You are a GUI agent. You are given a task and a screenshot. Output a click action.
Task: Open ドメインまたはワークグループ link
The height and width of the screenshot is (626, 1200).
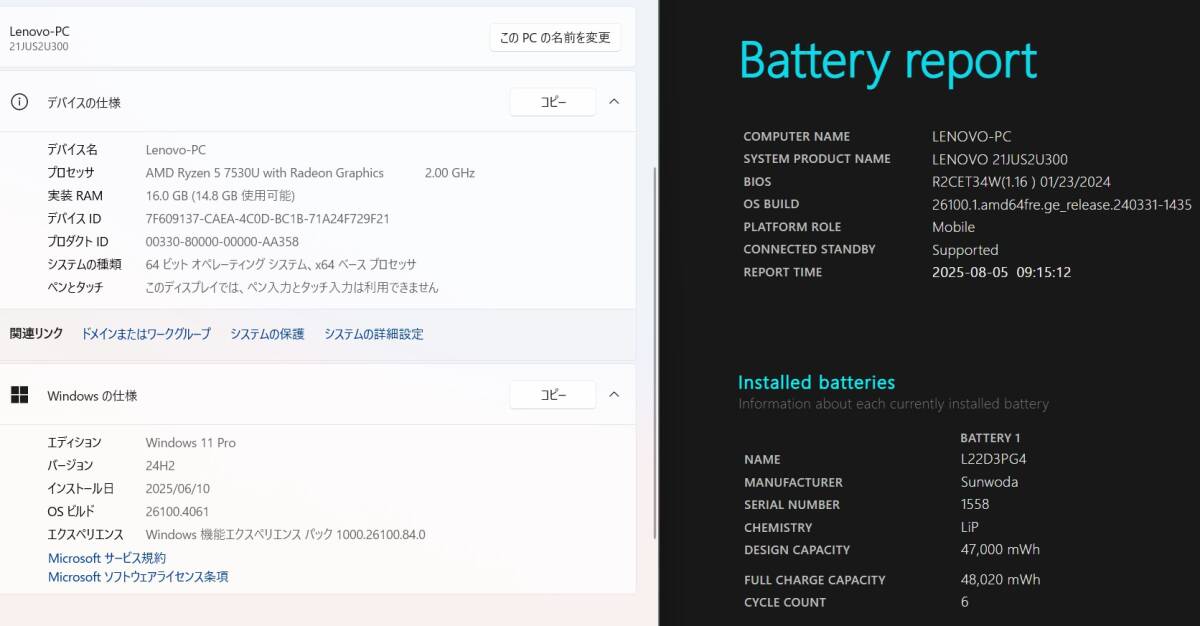point(146,334)
